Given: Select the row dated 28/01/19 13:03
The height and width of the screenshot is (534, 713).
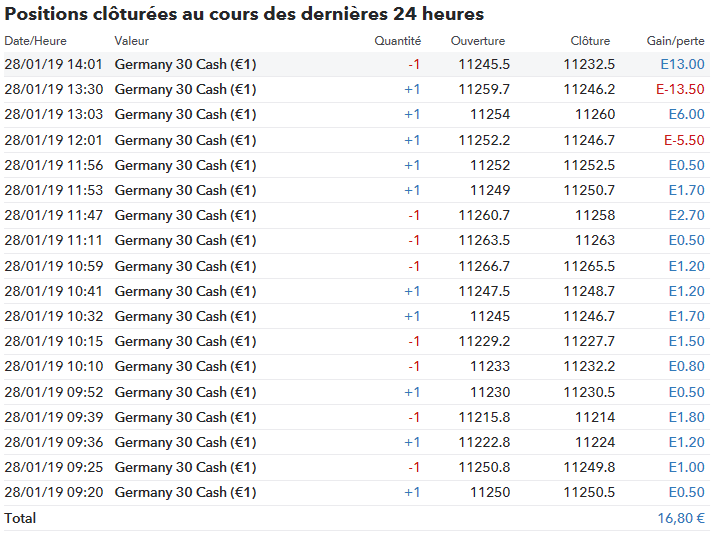Looking at the screenshot, I should [356, 115].
